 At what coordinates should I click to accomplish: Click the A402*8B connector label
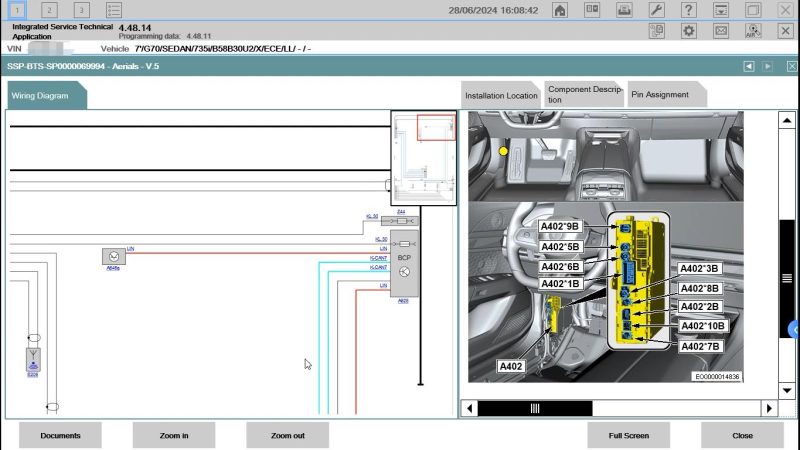(x=699, y=289)
